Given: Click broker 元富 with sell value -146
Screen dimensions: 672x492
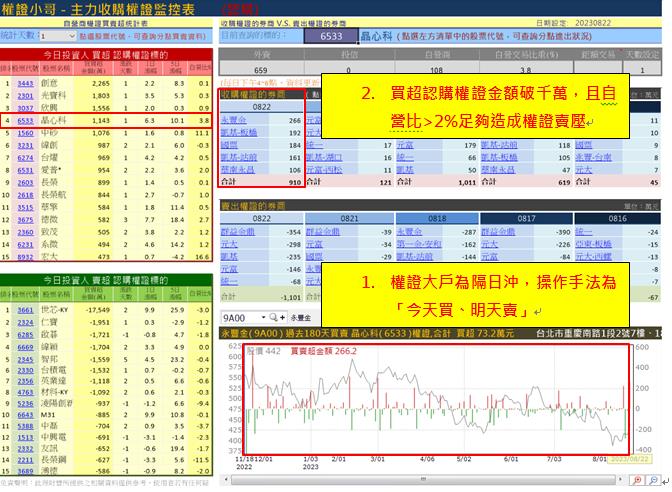Looking at the screenshot, I should coord(229,269).
